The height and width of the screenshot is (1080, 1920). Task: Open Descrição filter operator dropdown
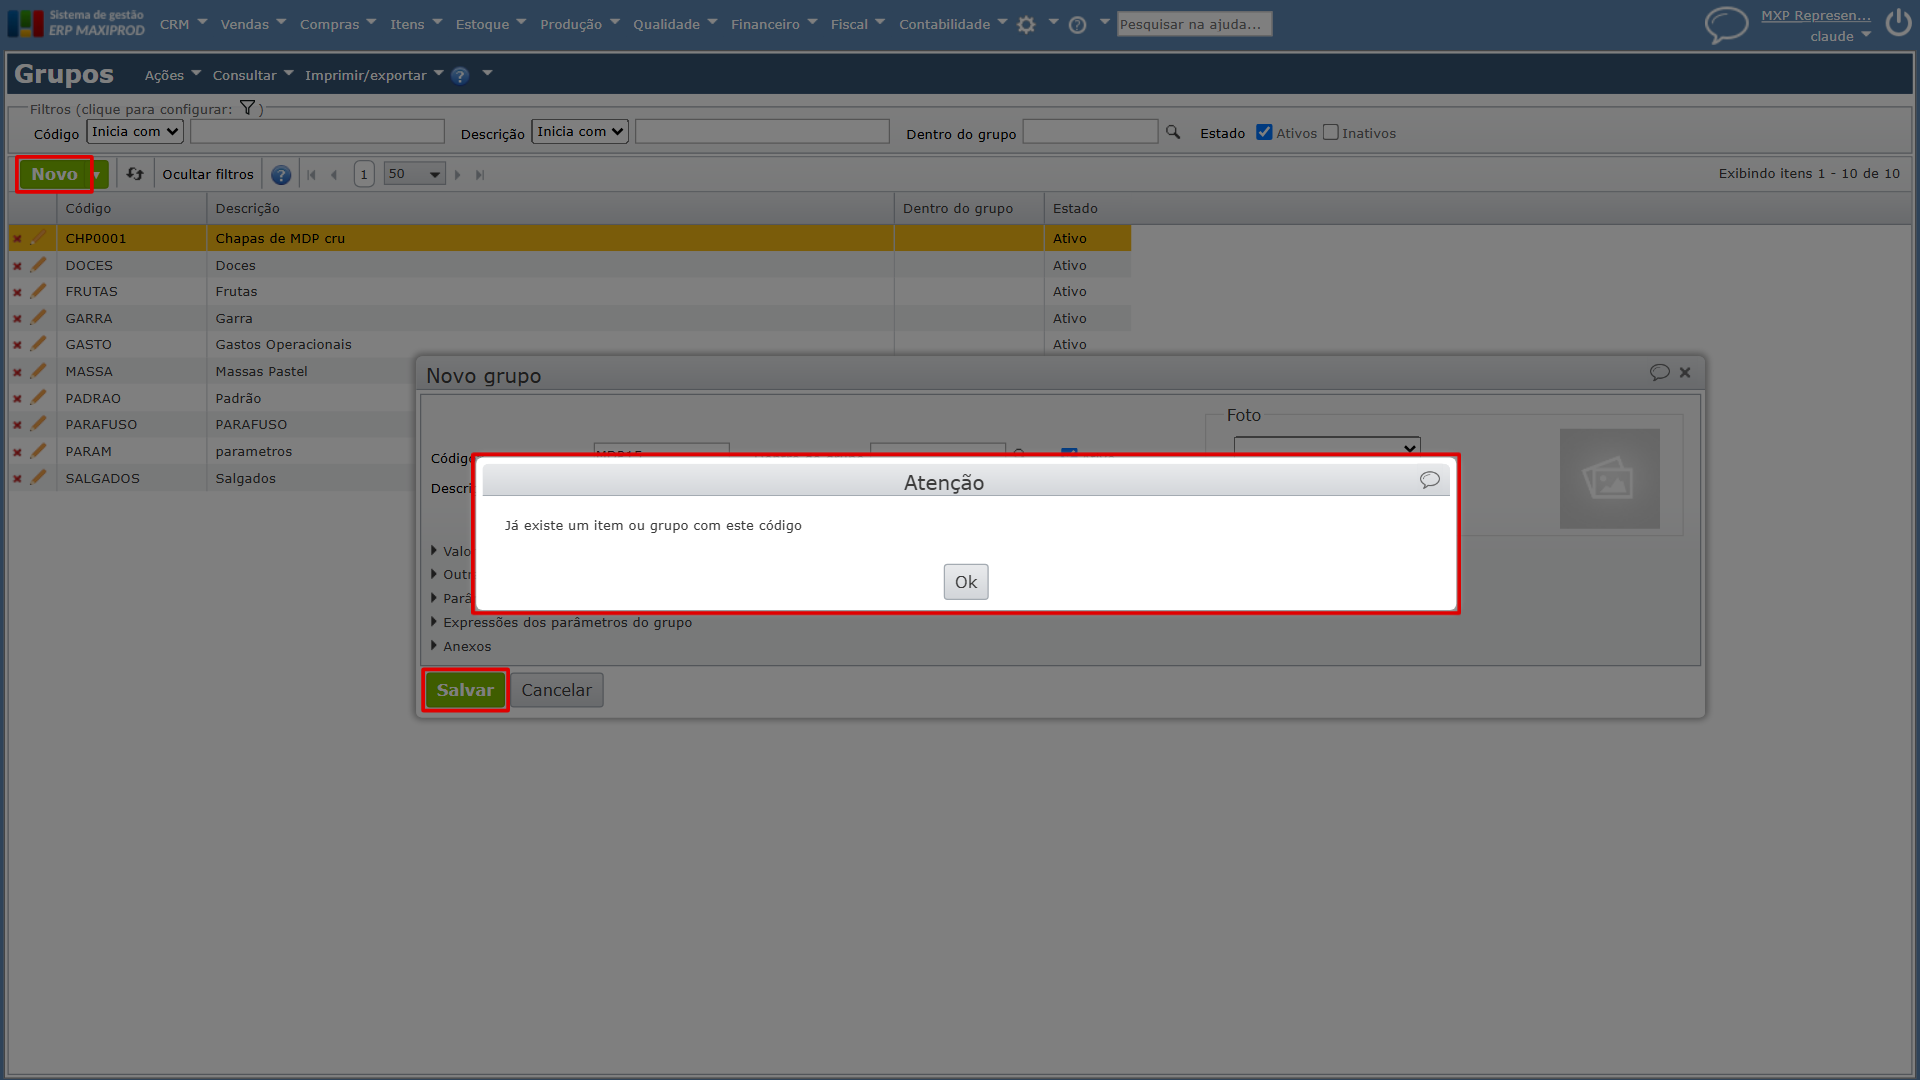coord(580,132)
